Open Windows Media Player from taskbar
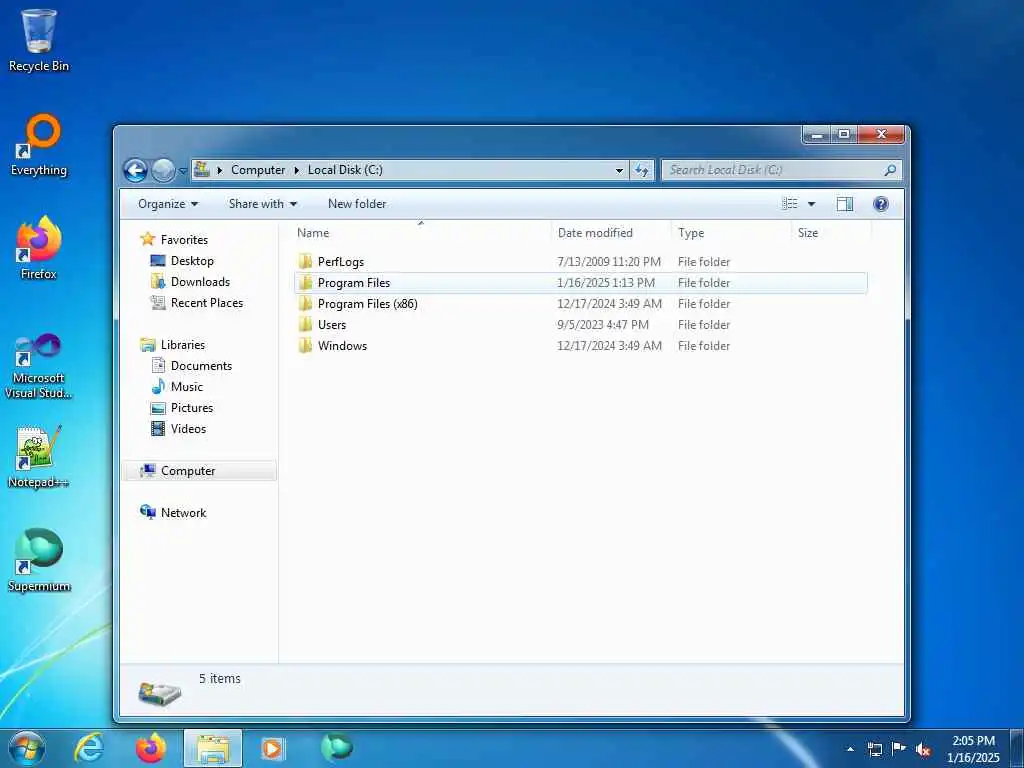This screenshot has width=1024, height=768. pyautogui.click(x=272, y=748)
